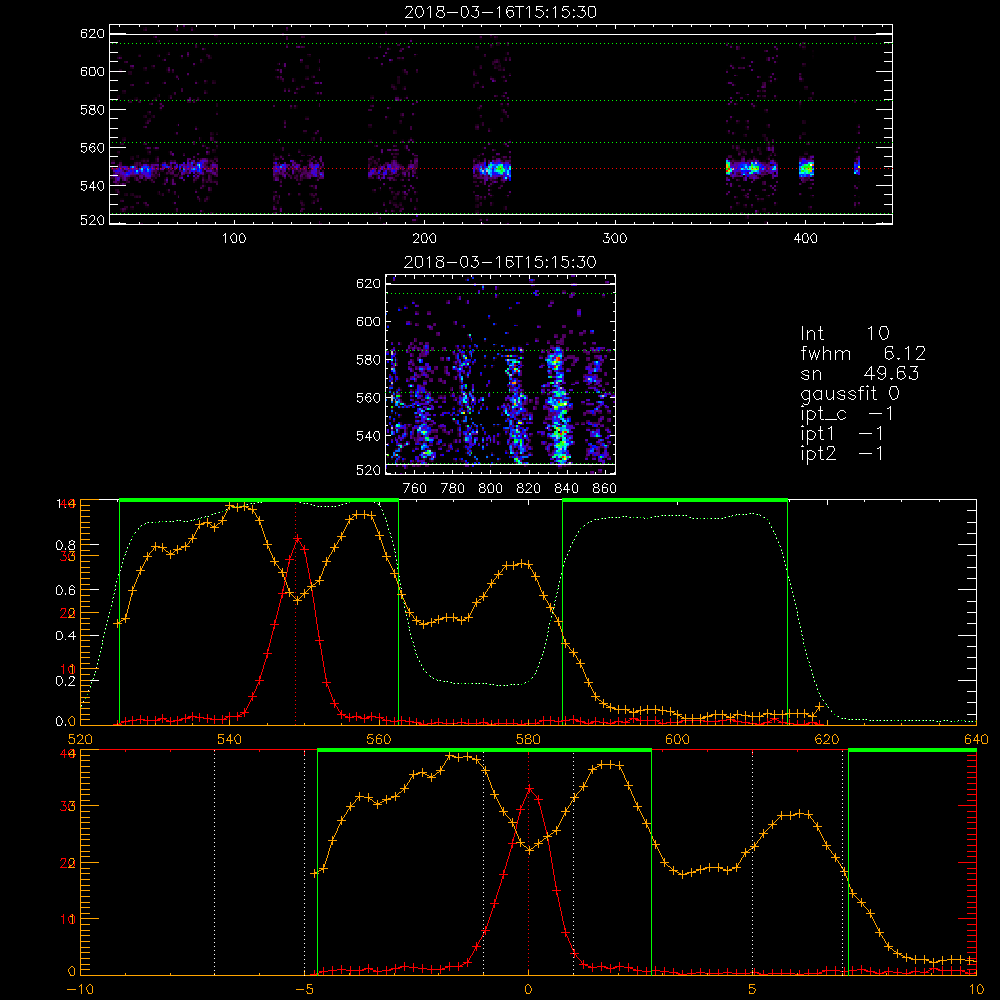The height and width of the screenshot is (1000, 1000).
Task: Click x-axis label 580 on the profile plot
Action: click(528, 739)
